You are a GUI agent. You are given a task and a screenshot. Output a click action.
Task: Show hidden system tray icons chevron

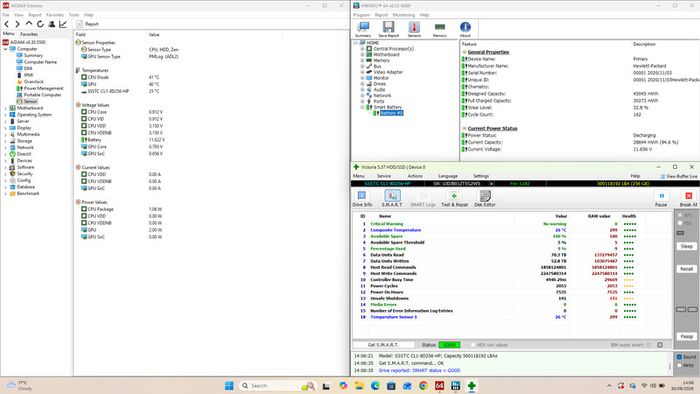[609, 386]
